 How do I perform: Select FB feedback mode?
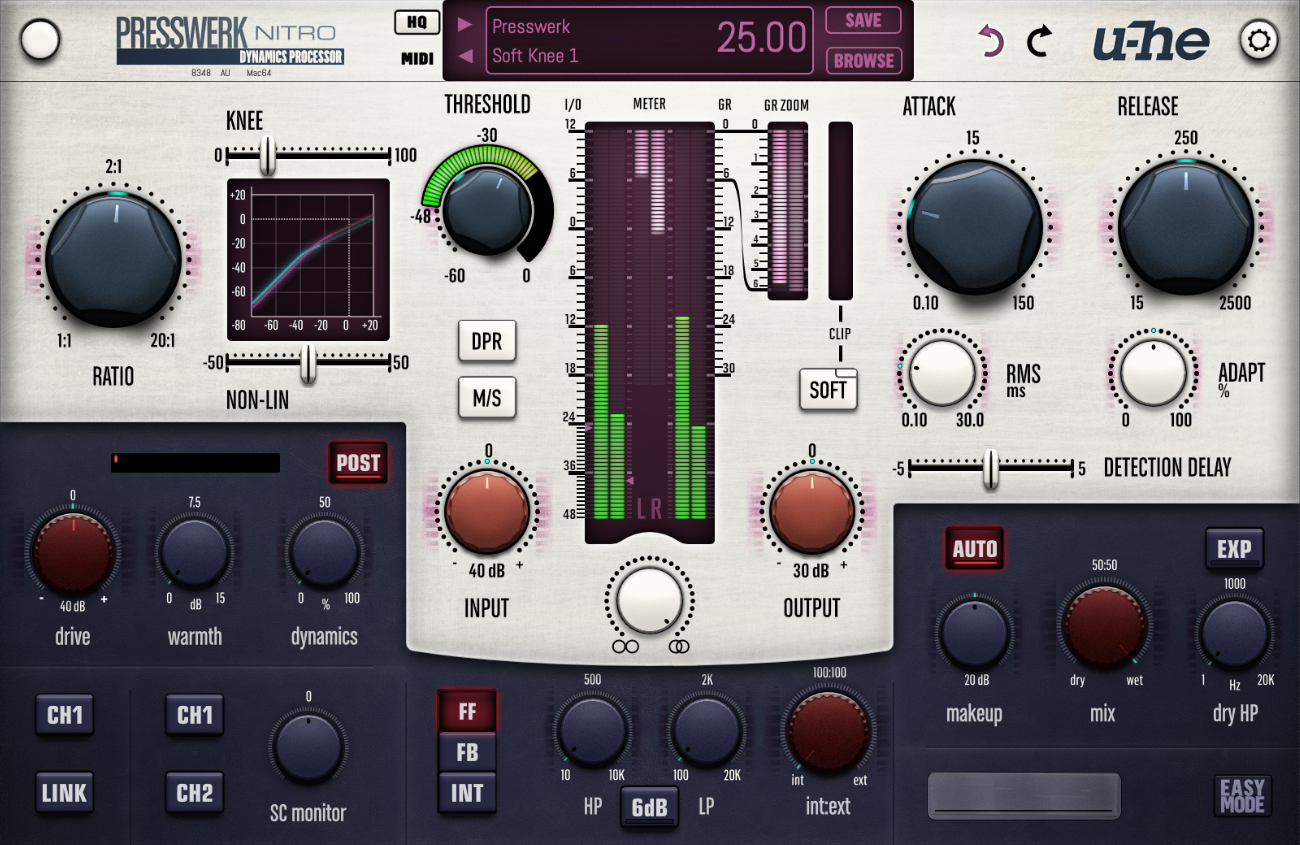pos(467,752)
